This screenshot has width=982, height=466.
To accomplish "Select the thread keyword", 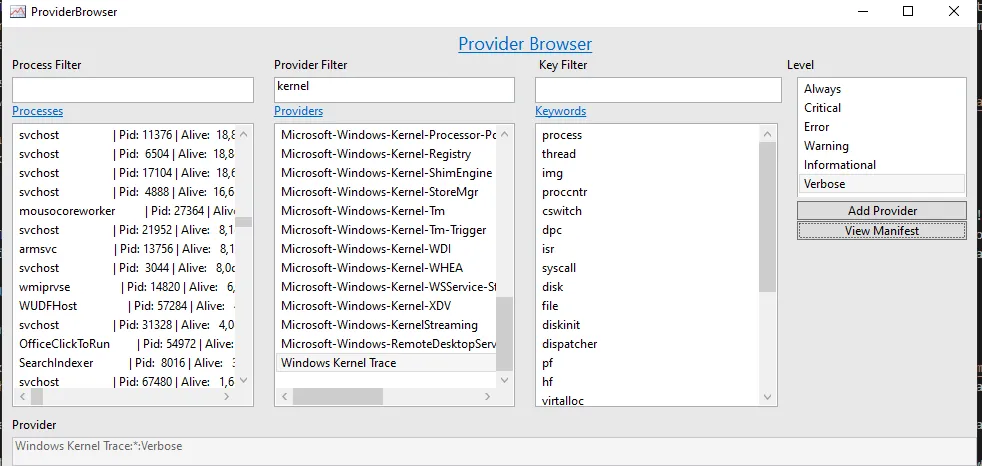I will (x=648, y=153).
